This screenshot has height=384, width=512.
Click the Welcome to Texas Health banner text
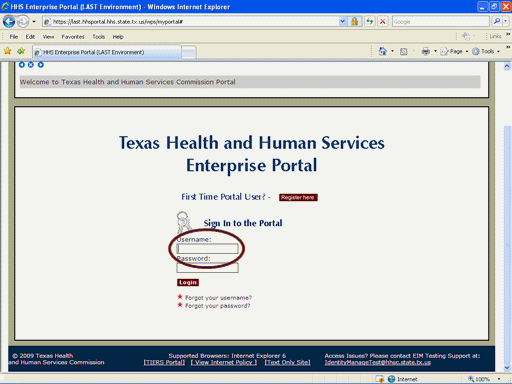[128, 82]
